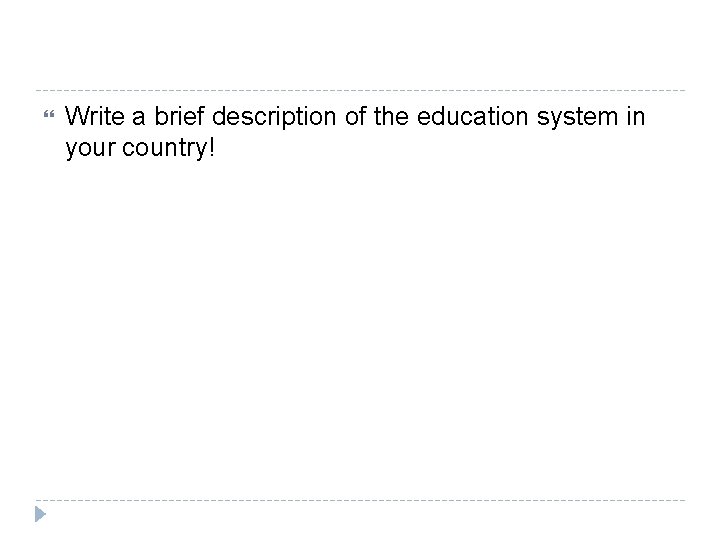Click the word "description" in the sentence
The width and height of the screenshot is (720, 540).
(274, 117)
